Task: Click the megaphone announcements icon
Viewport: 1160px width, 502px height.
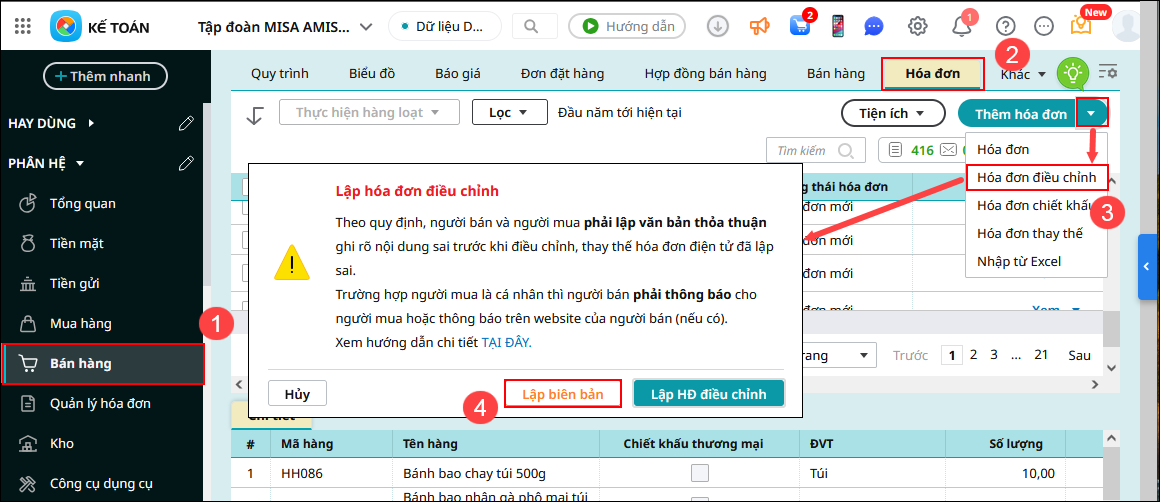Action: coord(760,27)
